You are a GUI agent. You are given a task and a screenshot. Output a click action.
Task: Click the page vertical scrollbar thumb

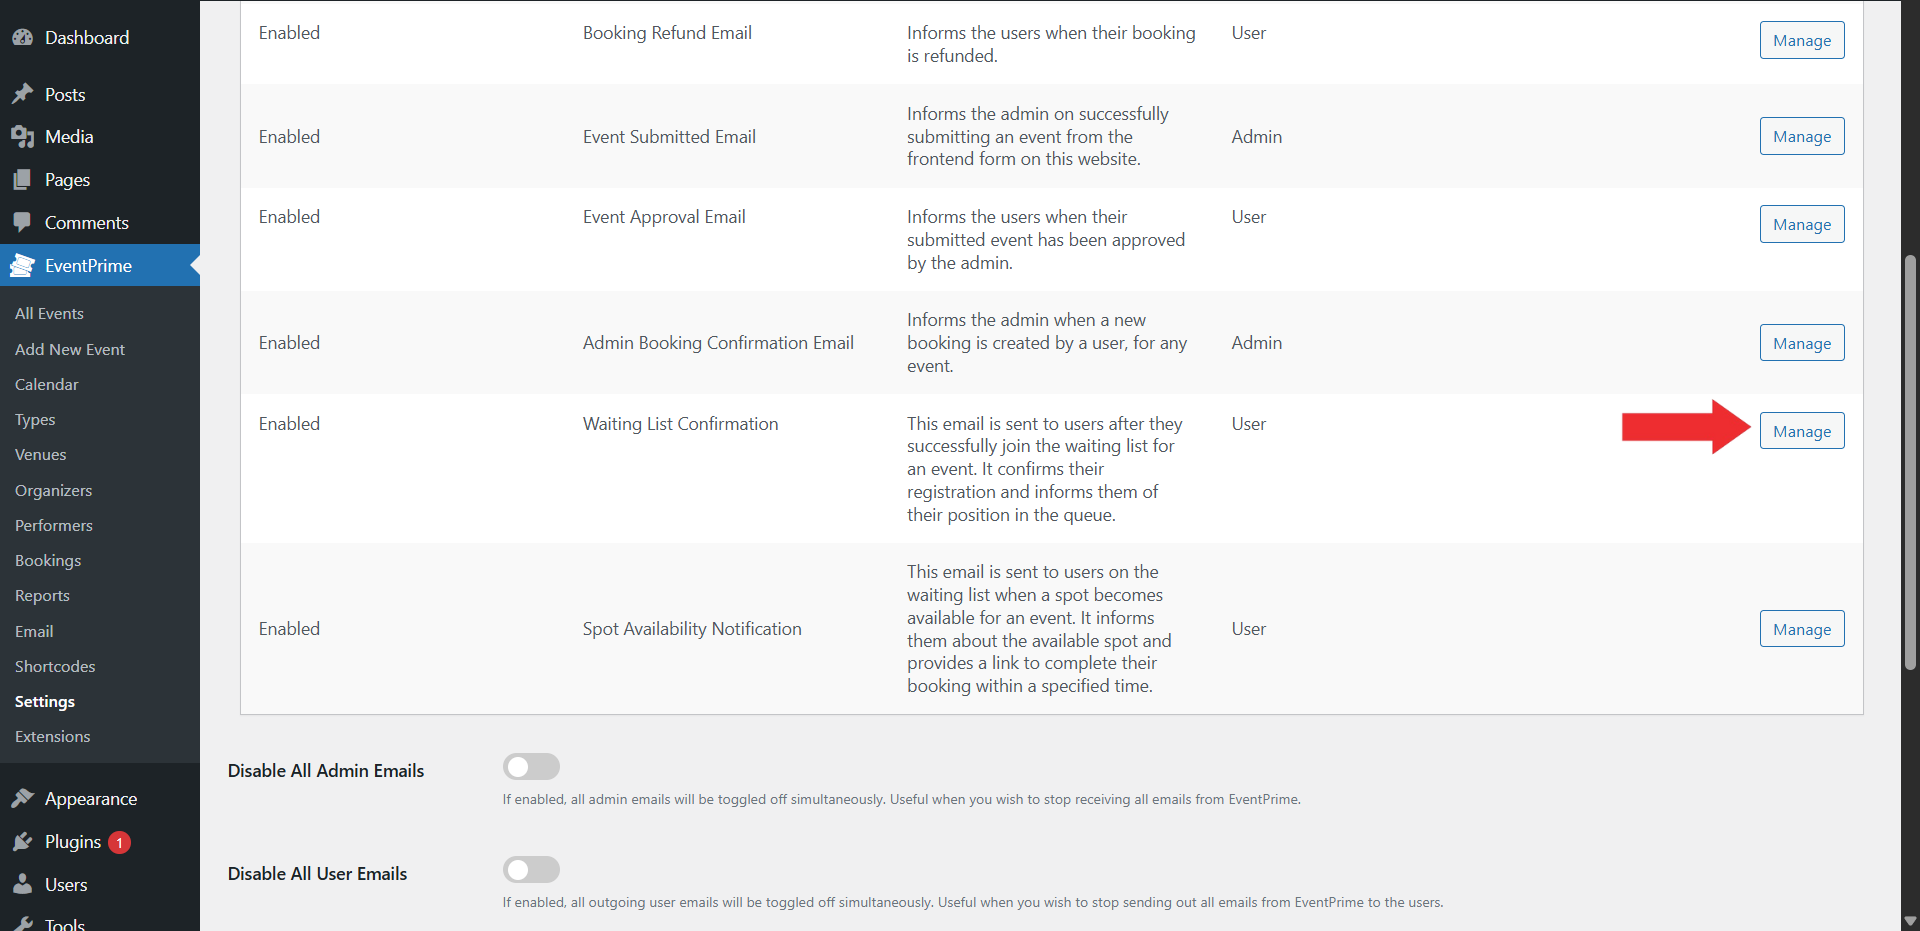(x=1910, y=460)
